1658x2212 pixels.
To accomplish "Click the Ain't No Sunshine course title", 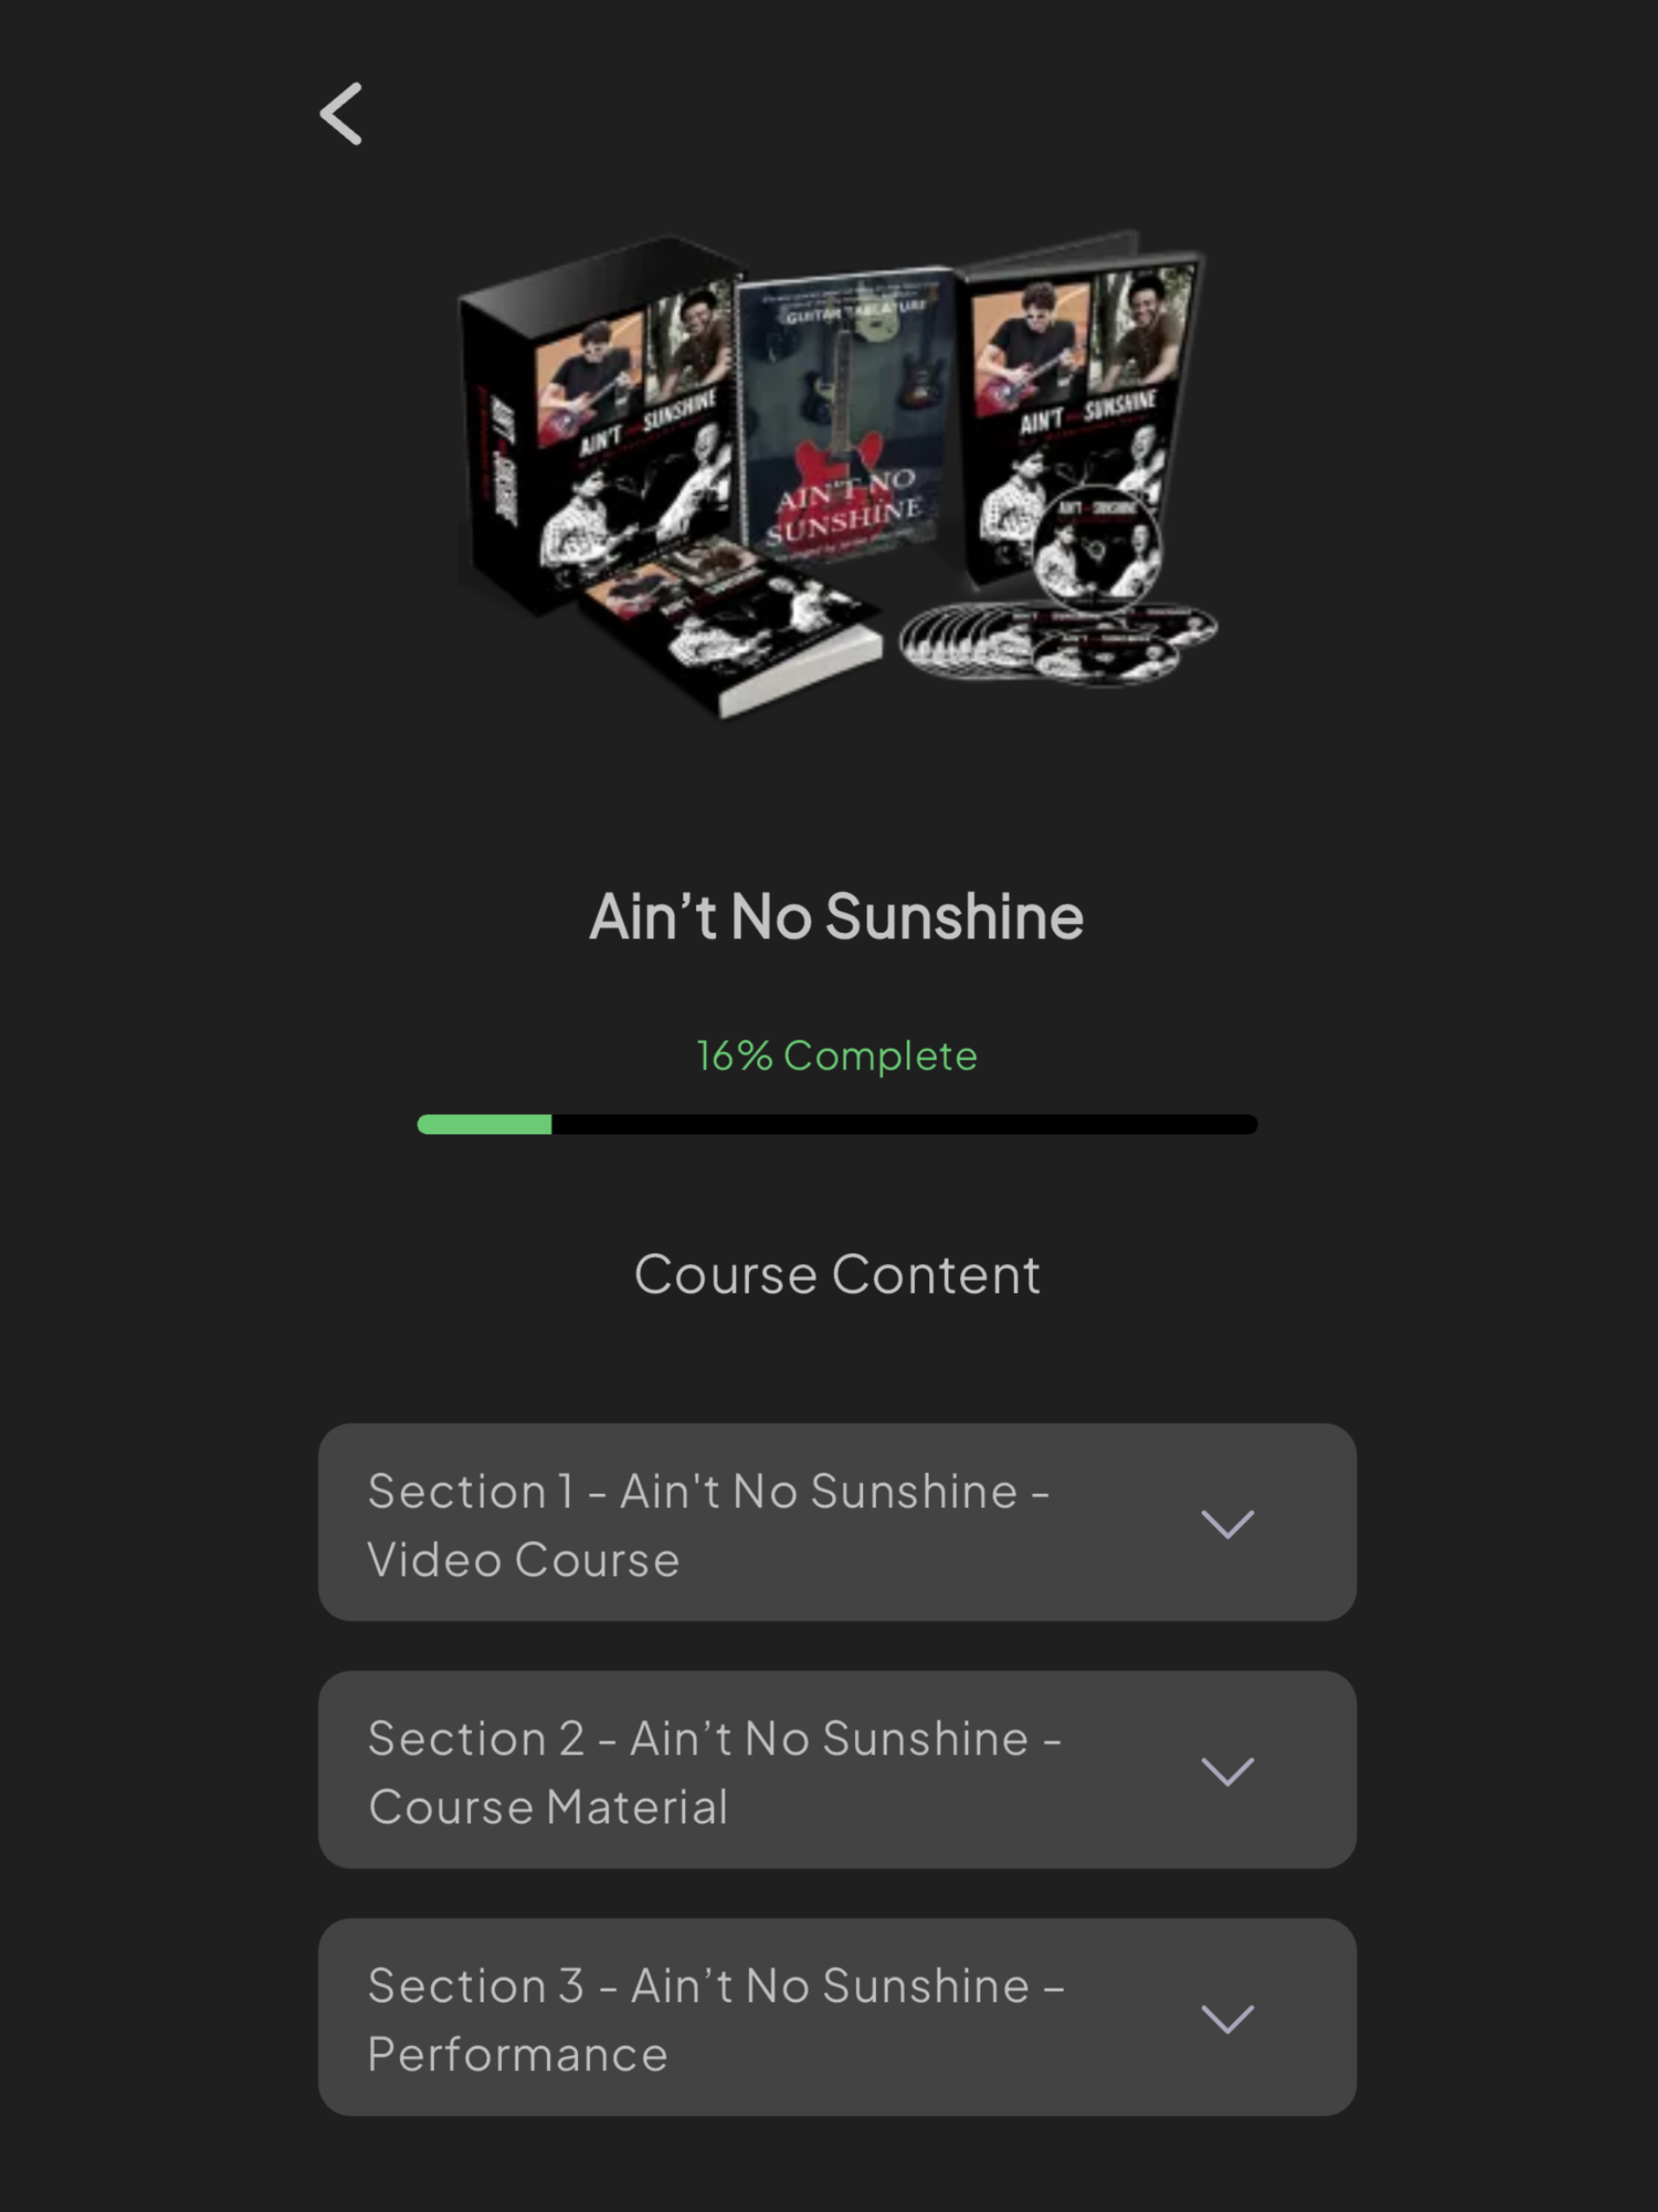I will [837, 916].
